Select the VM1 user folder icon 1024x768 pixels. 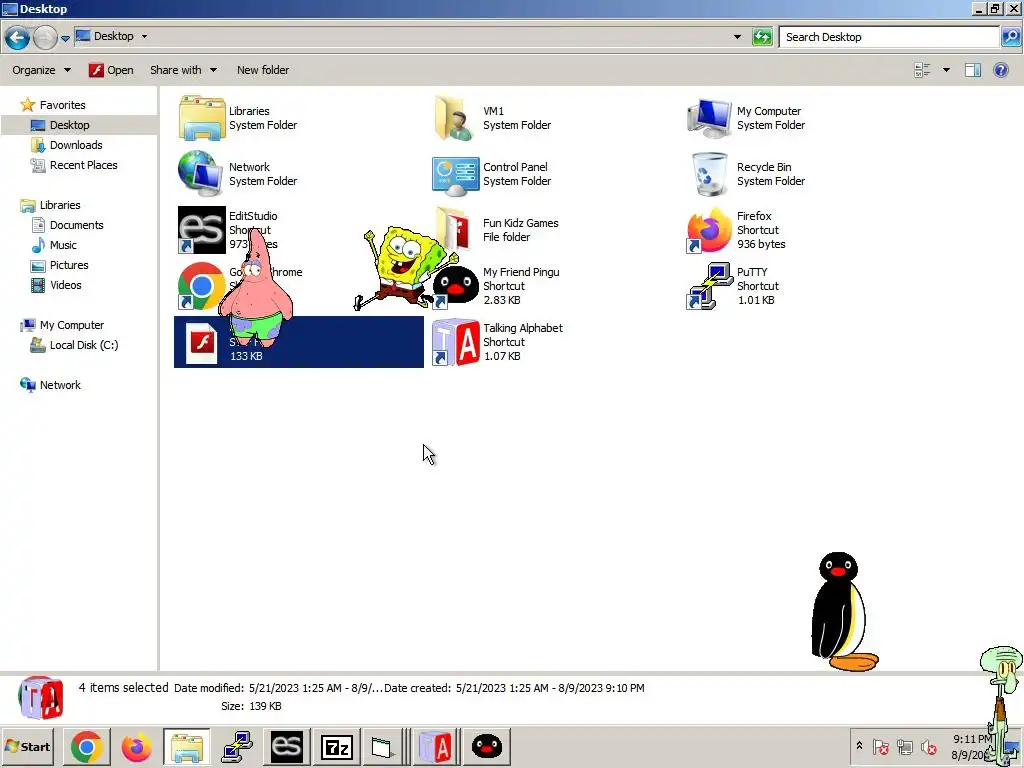(x=455, y=118)
